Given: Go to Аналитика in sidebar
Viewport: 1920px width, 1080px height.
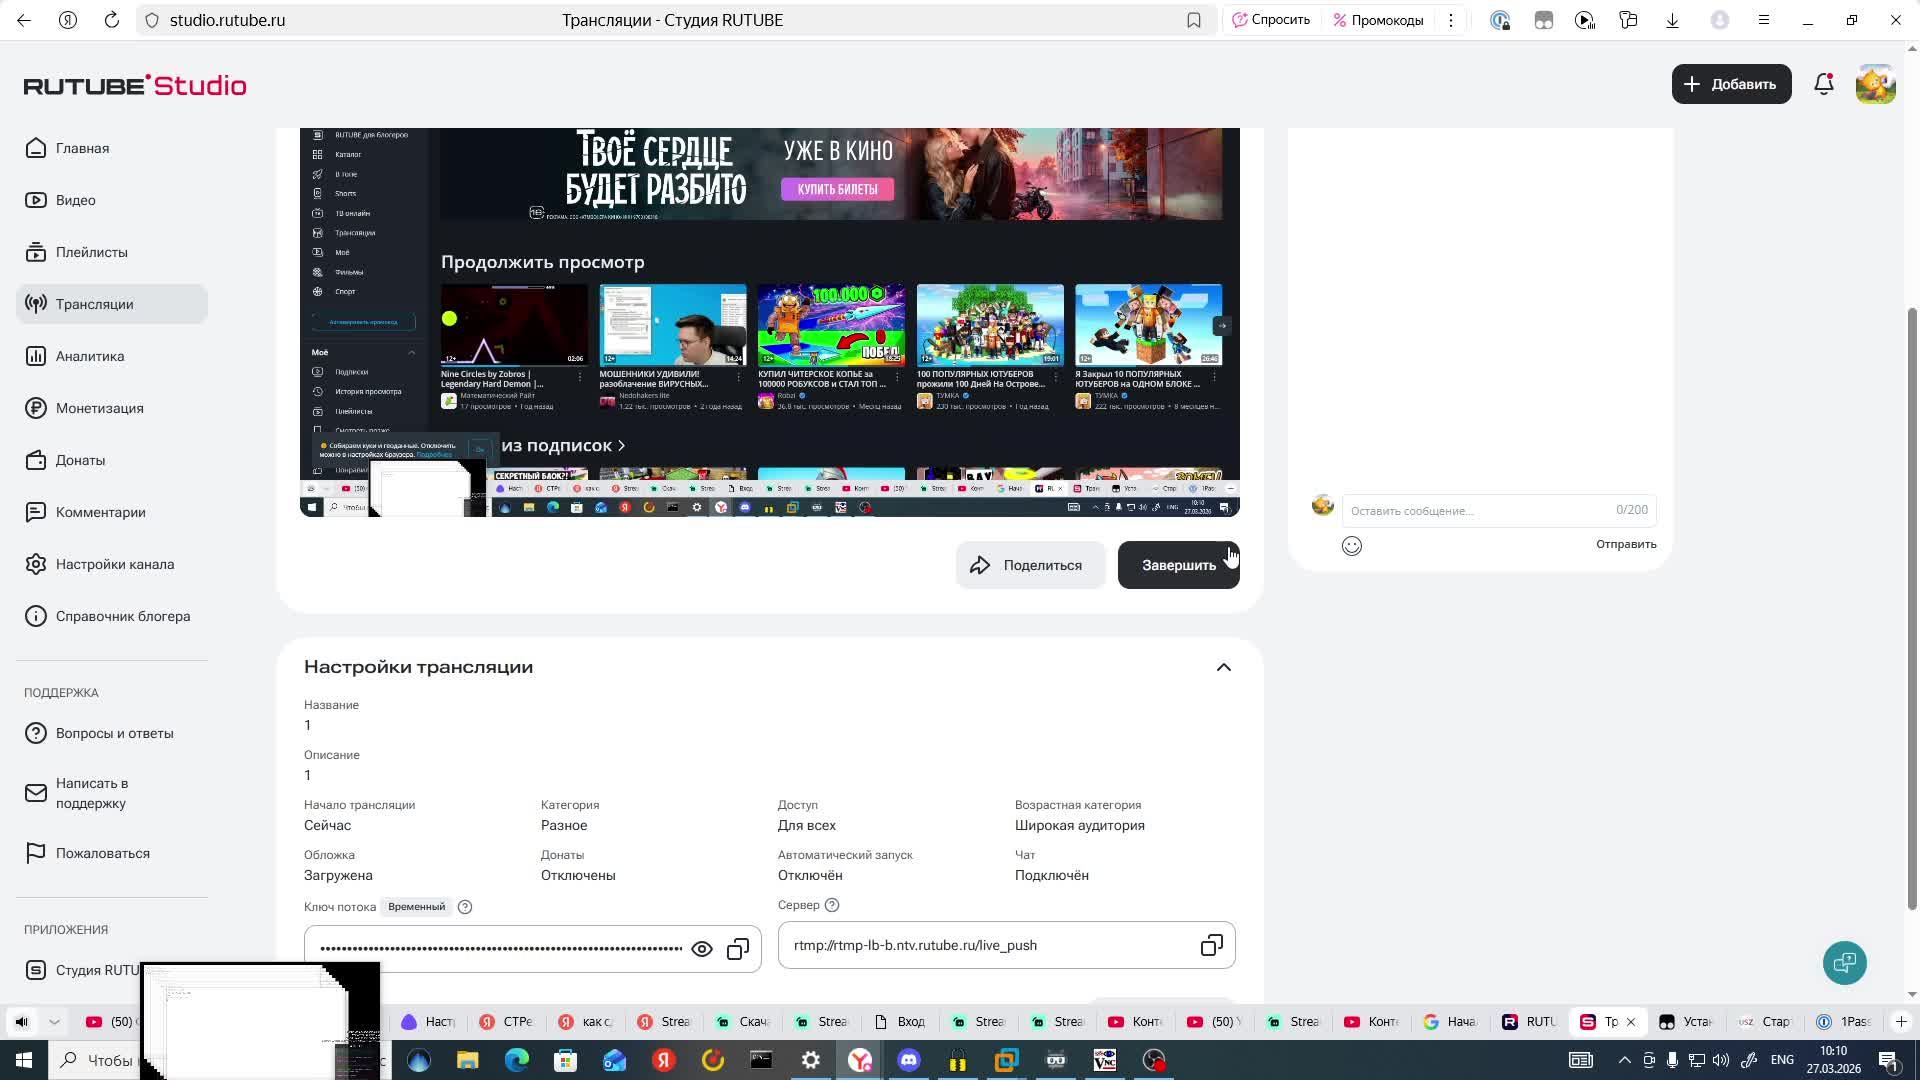Looking at the screenshot, I should (90, 356).
